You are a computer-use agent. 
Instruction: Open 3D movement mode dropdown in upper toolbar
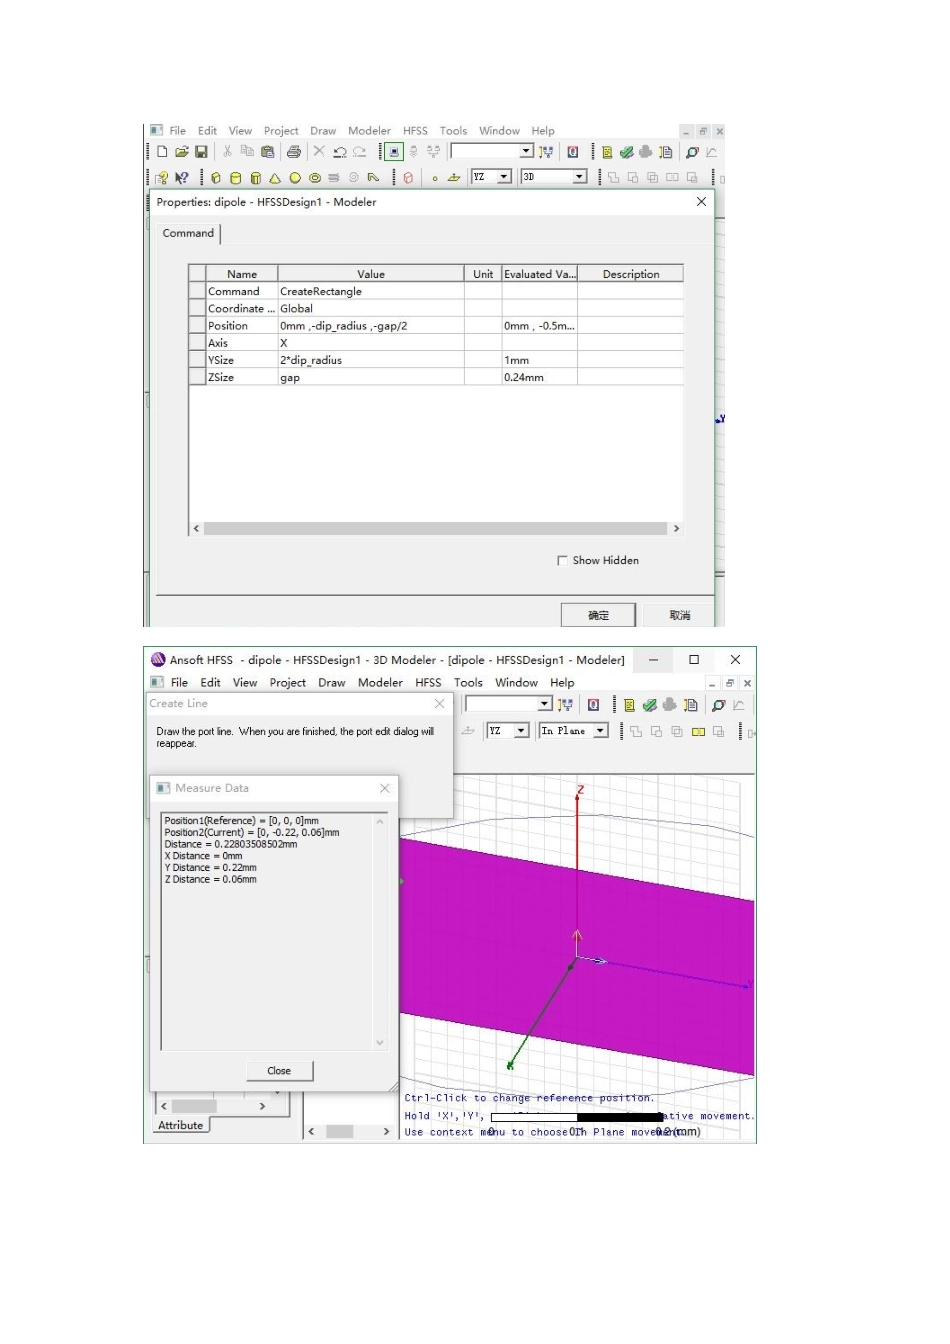tap(579, 177)
